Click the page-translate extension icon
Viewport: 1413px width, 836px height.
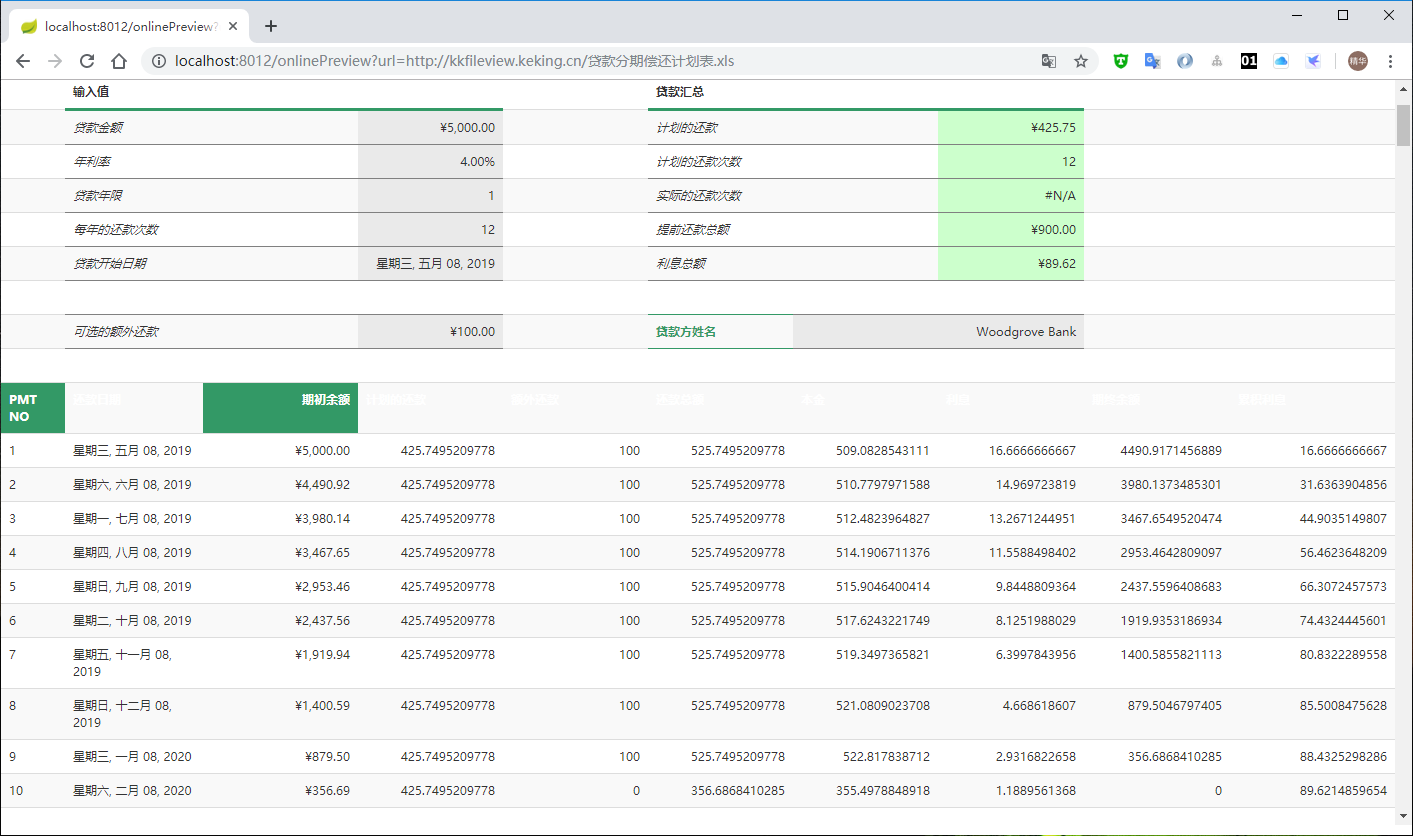(x=1152, y=61)
